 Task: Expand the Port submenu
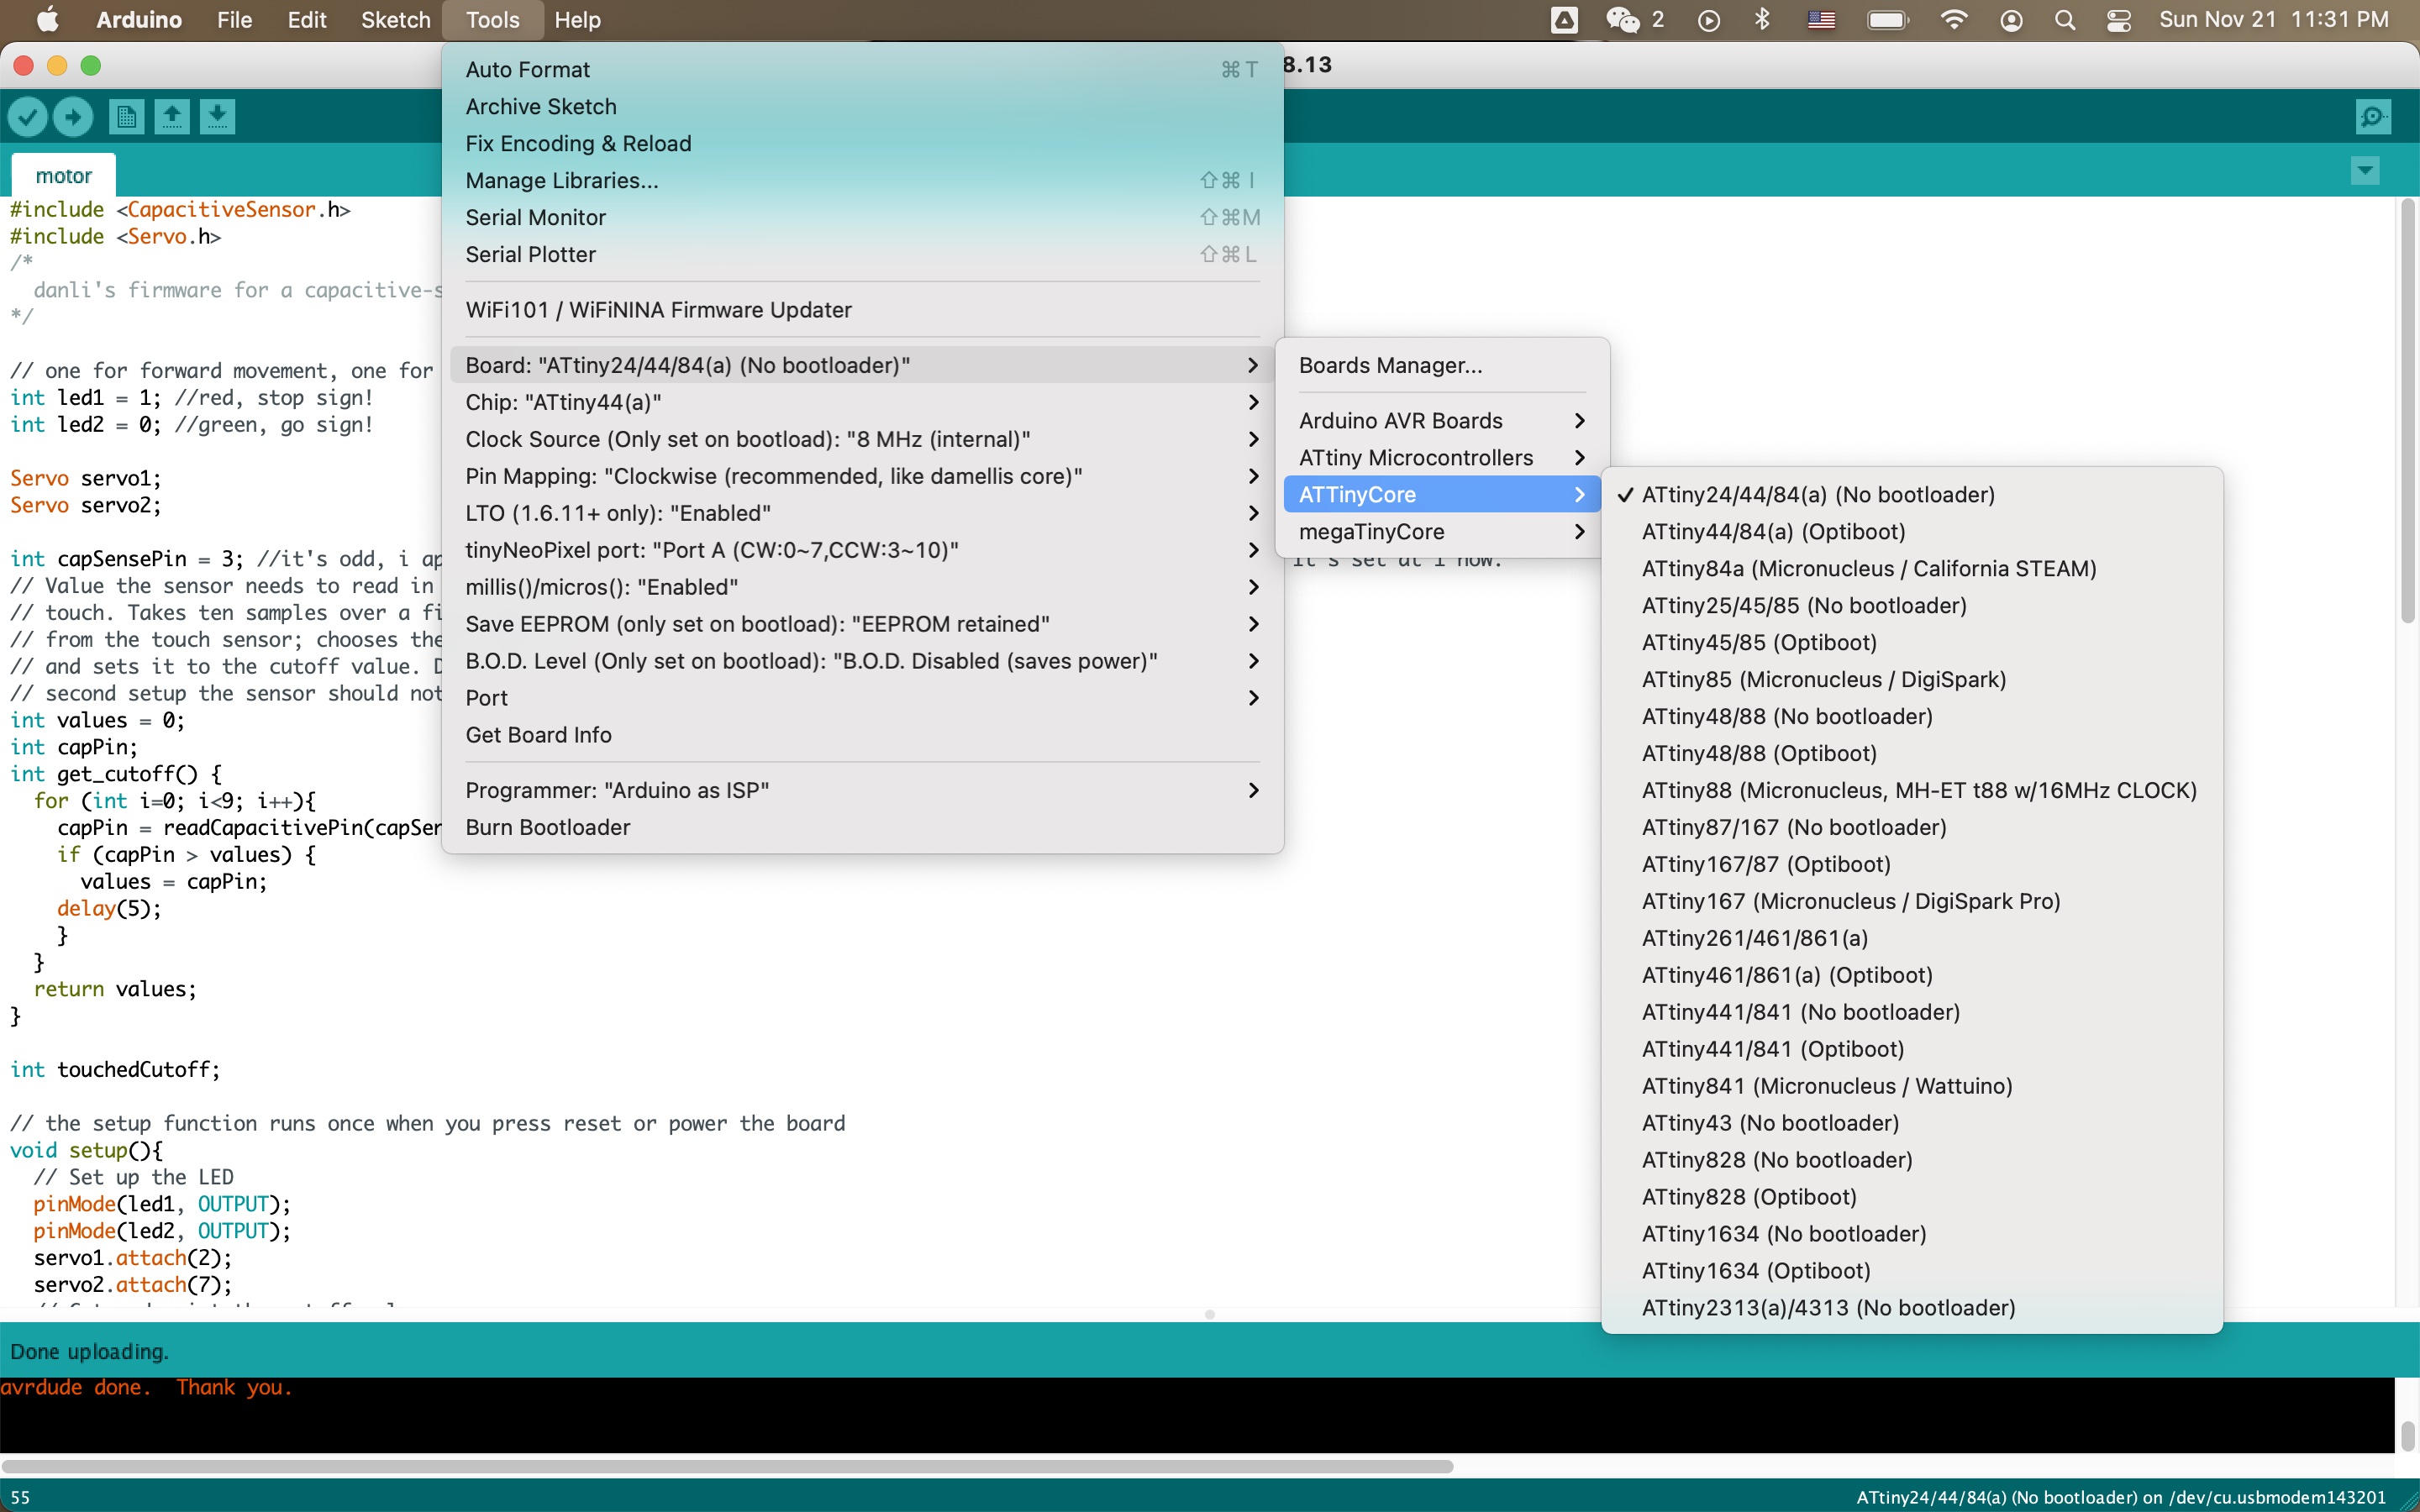(x=862, y=698)
